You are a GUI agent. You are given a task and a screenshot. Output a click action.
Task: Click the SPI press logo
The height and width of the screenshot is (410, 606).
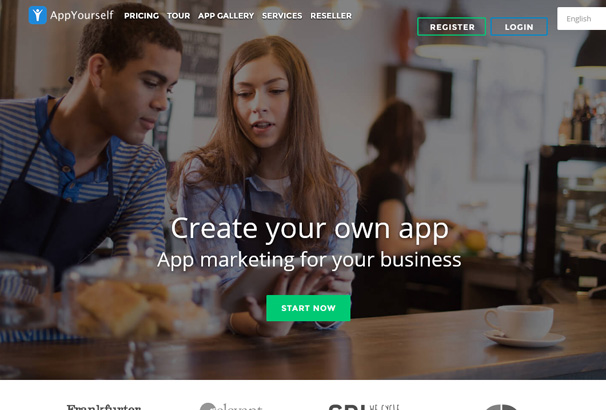pos(364,407)
